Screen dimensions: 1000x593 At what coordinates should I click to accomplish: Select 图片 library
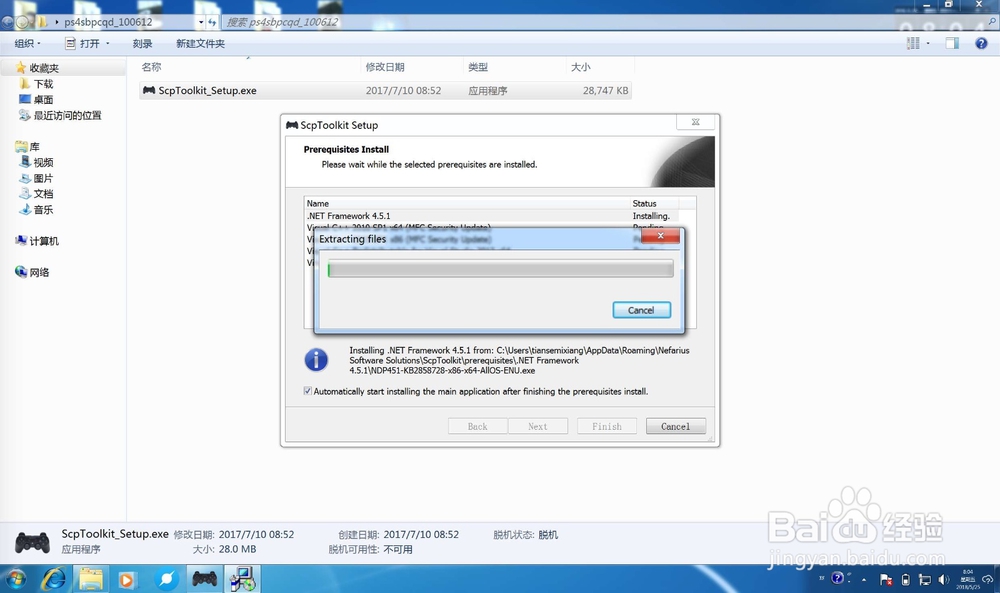[43, 179]
